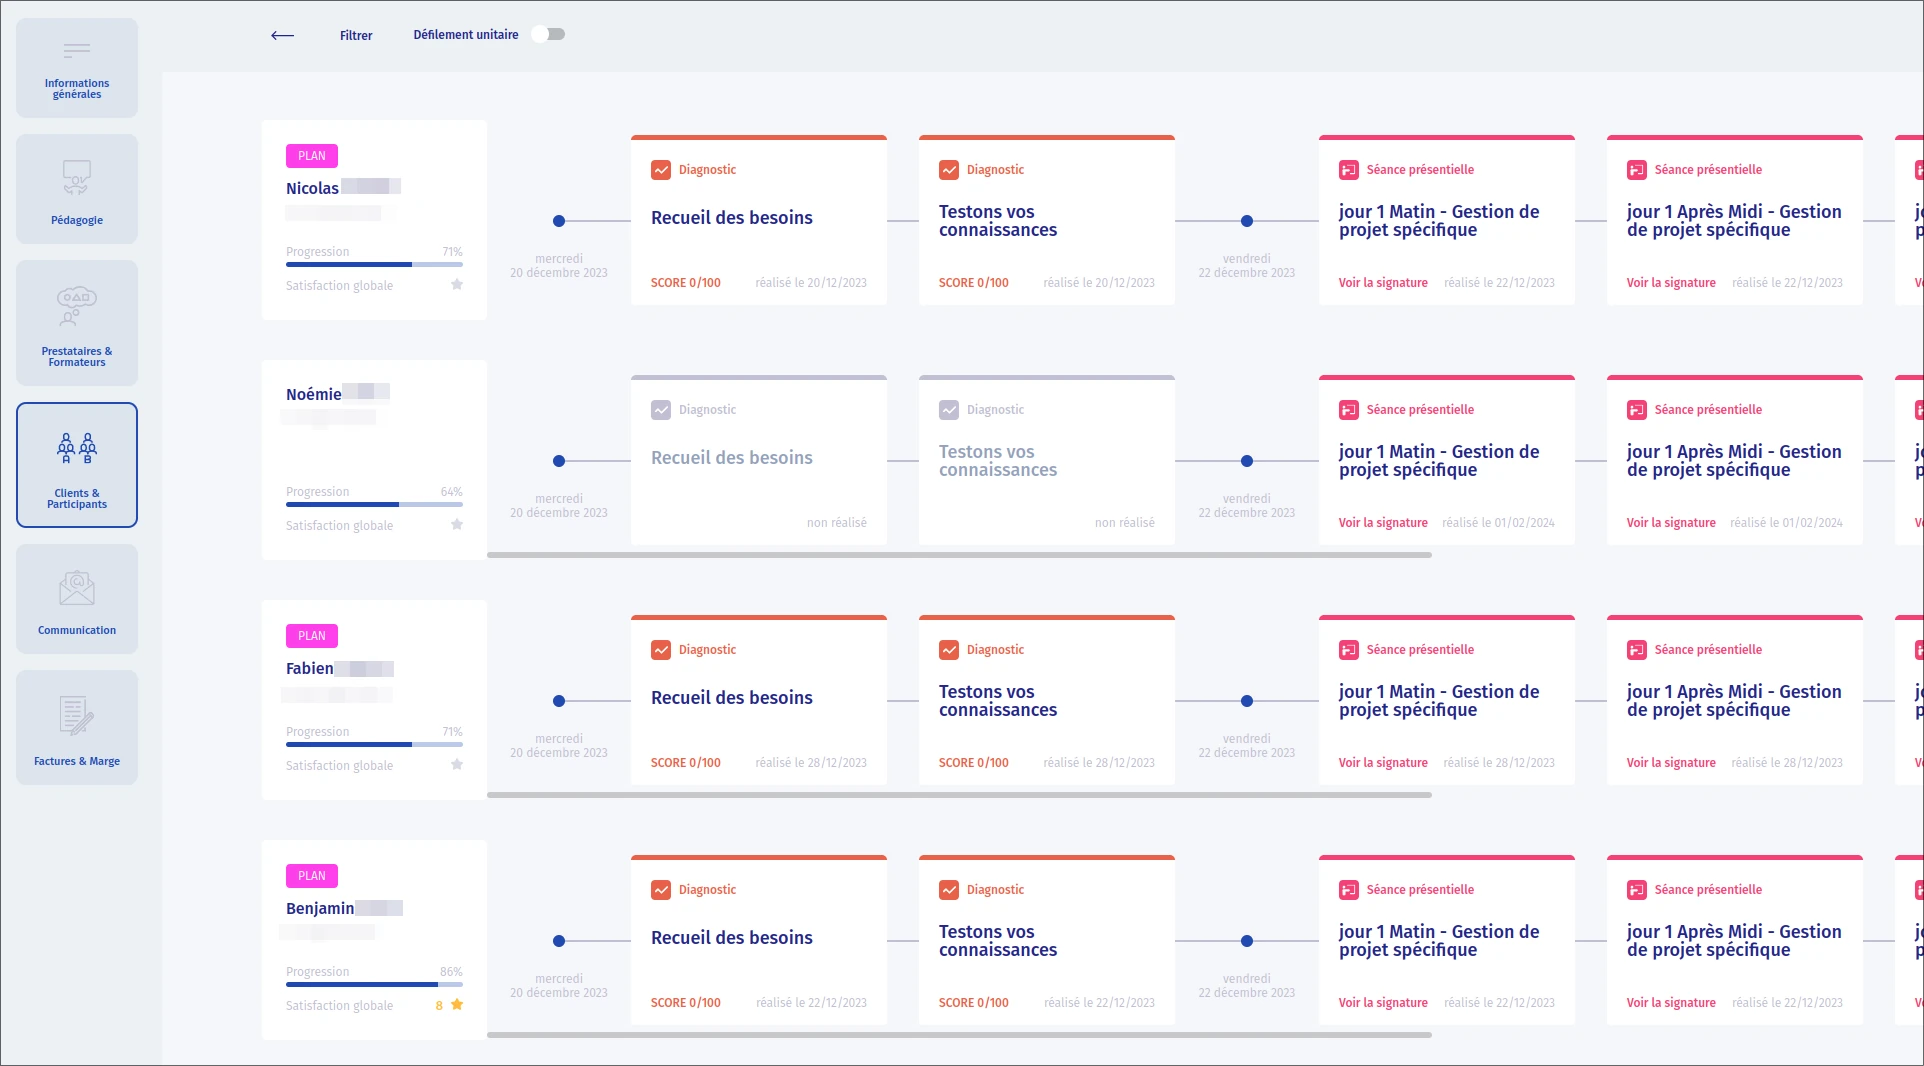Click the Communication envelope icon
The height and width of the screenshot is (1066, 1924).
pos(77,588)
